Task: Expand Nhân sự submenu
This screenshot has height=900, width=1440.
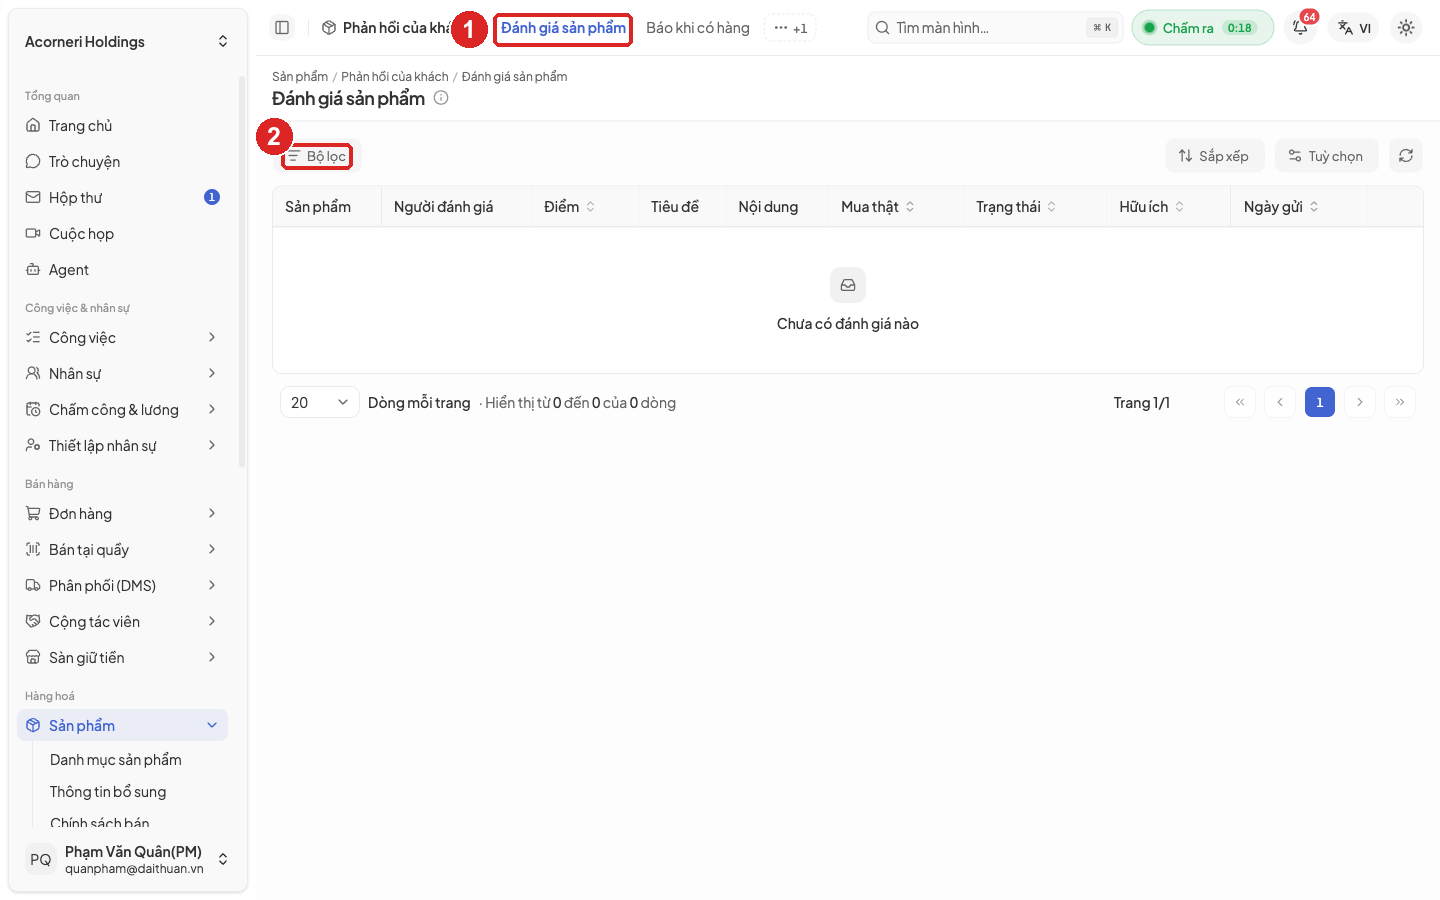Action: pos(122,374)
